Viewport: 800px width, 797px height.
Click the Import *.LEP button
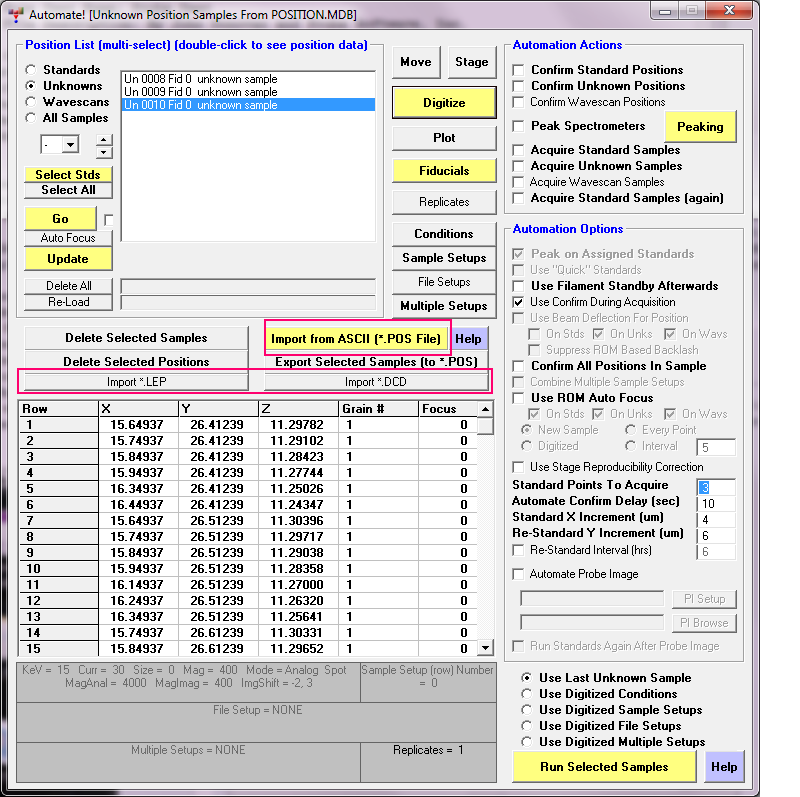point(136,382)
